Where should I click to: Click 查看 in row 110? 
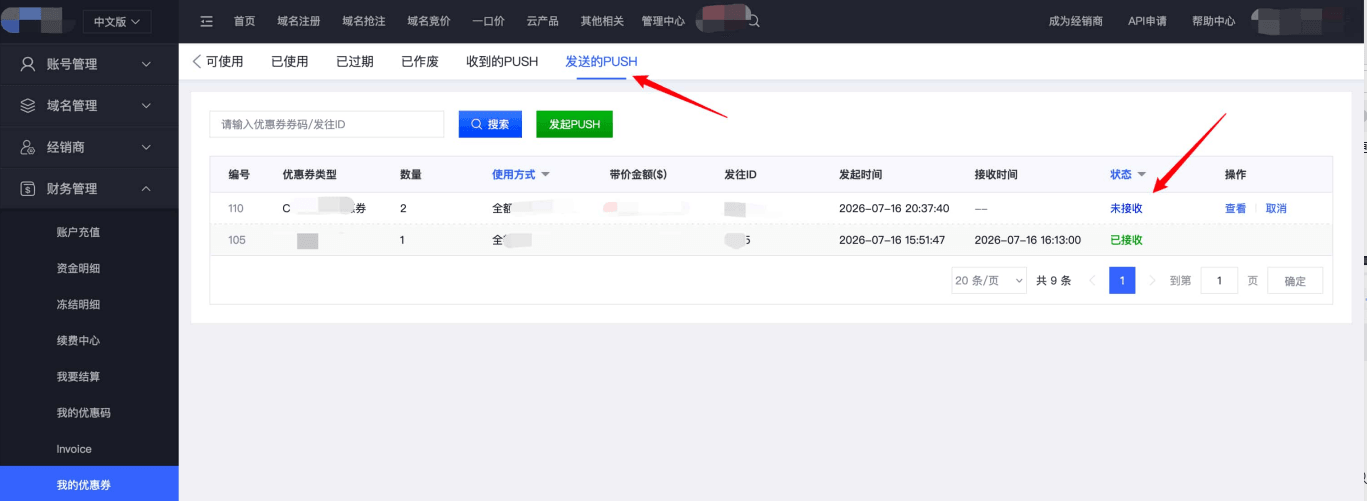[1236, 208]
